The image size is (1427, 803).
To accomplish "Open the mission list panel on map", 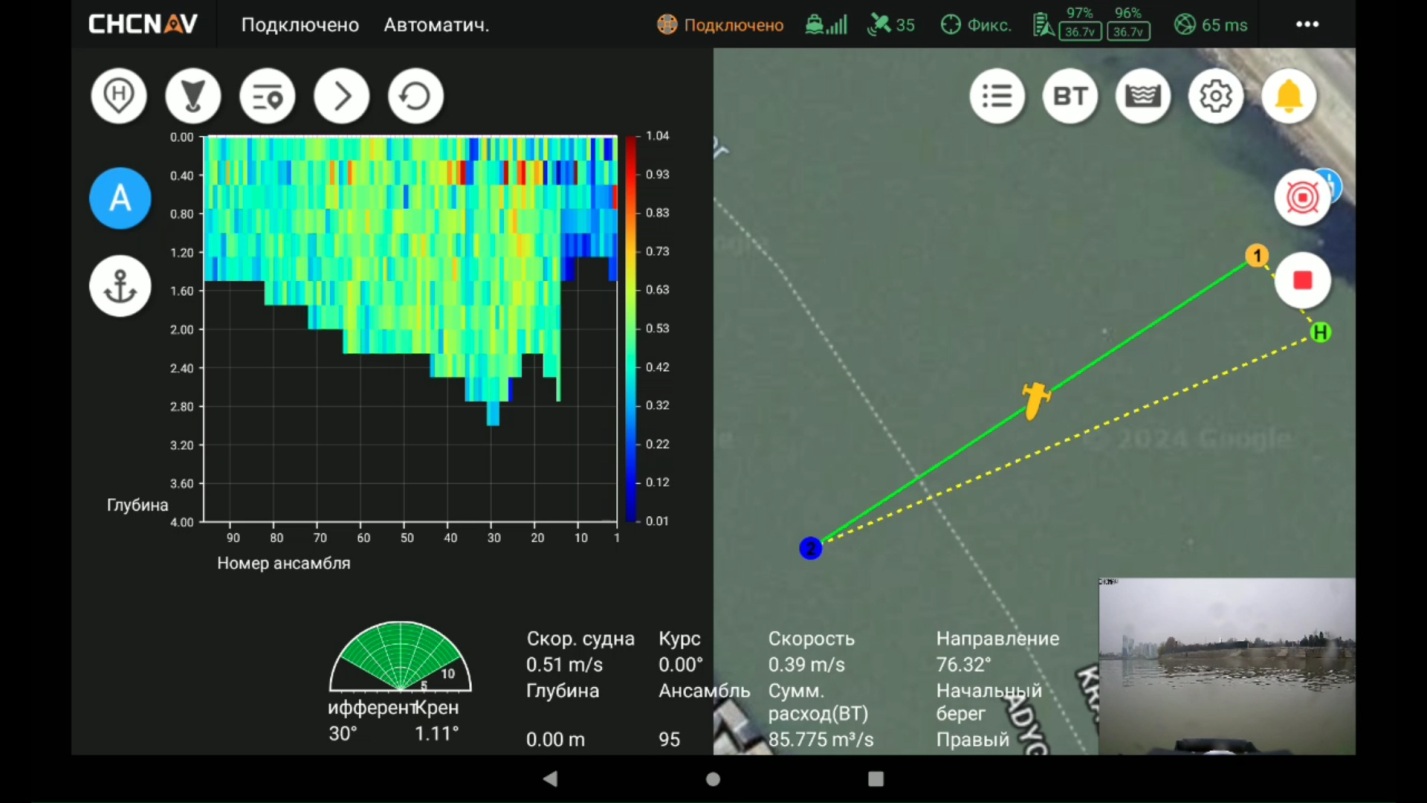I will [x=996, y=96].
